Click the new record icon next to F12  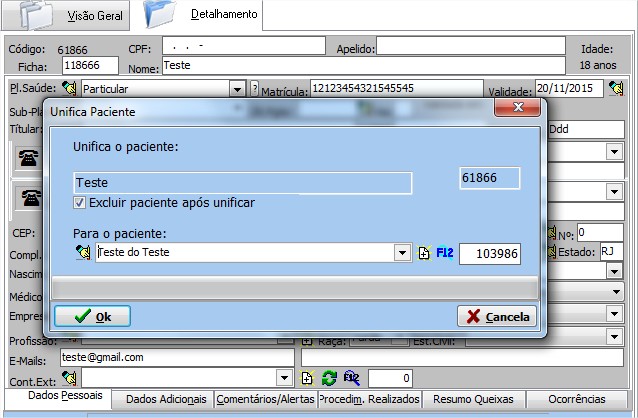pyautogui.click(x=424, y=253)
